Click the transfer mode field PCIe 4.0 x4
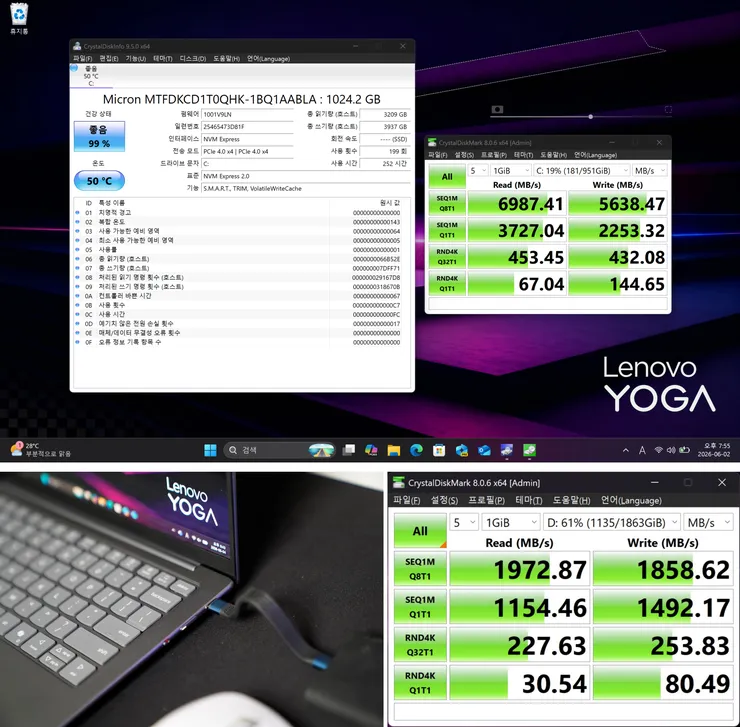 coord(247,152)
